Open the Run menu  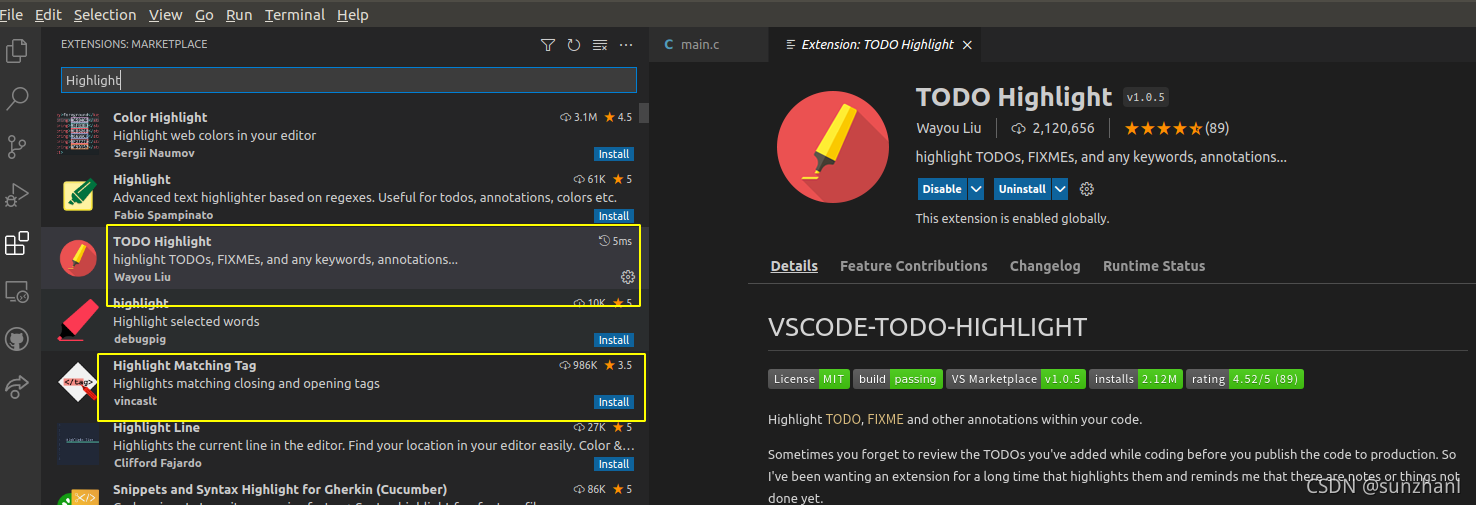click(239, 15)
